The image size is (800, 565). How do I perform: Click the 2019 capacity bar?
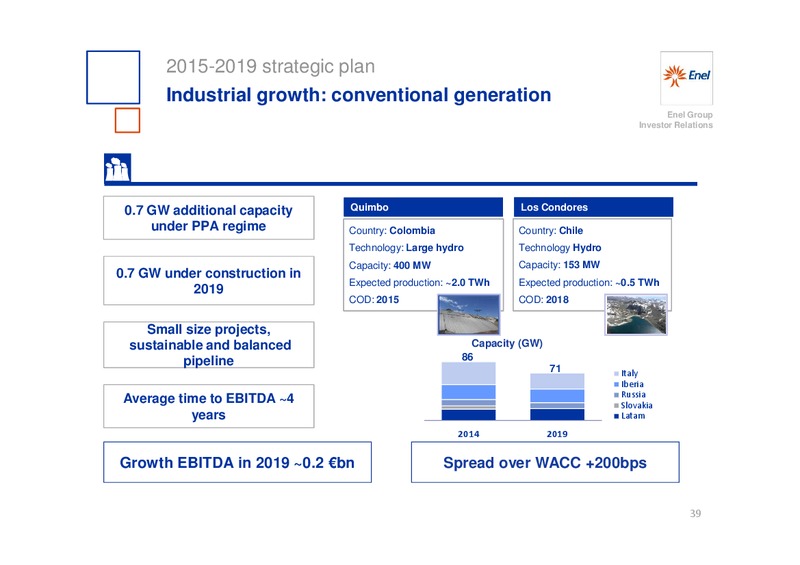(x=557, y=397)
